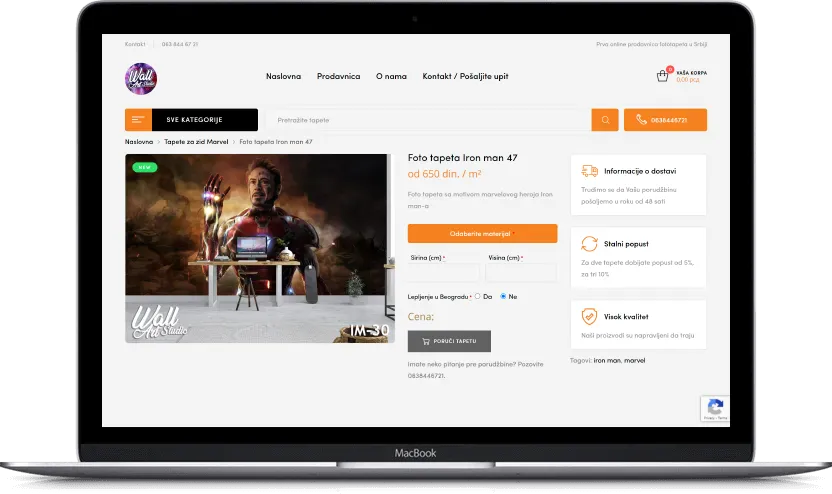Screen dimensions: 832x494
Task: Click the delivery truck icon
Action: coord(589,171)
